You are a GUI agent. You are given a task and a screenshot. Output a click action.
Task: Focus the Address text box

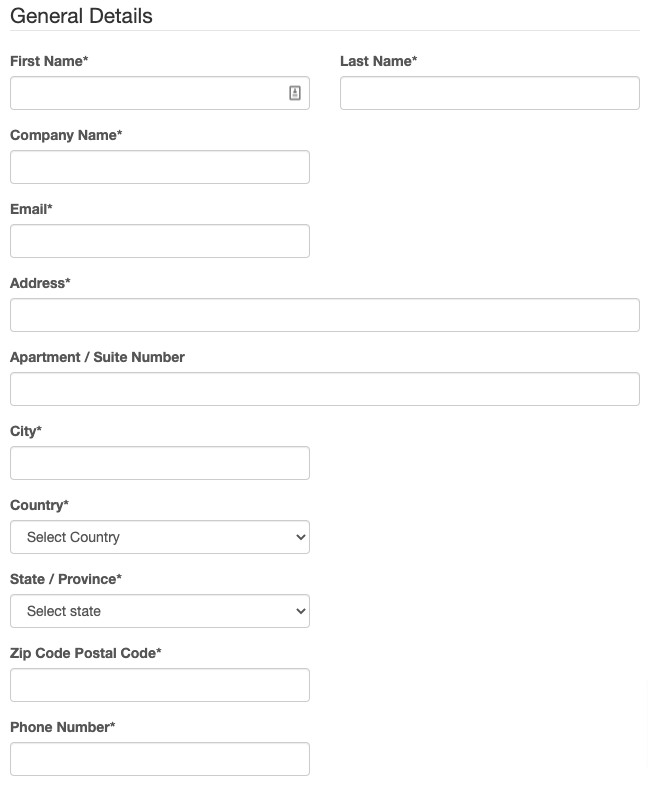(324, 315)
